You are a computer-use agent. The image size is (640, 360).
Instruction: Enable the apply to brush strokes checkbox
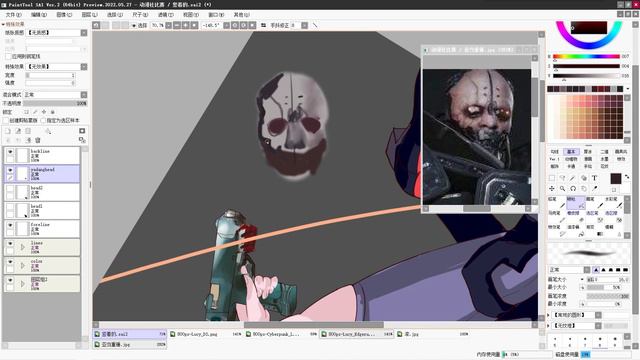pos(9,56)
